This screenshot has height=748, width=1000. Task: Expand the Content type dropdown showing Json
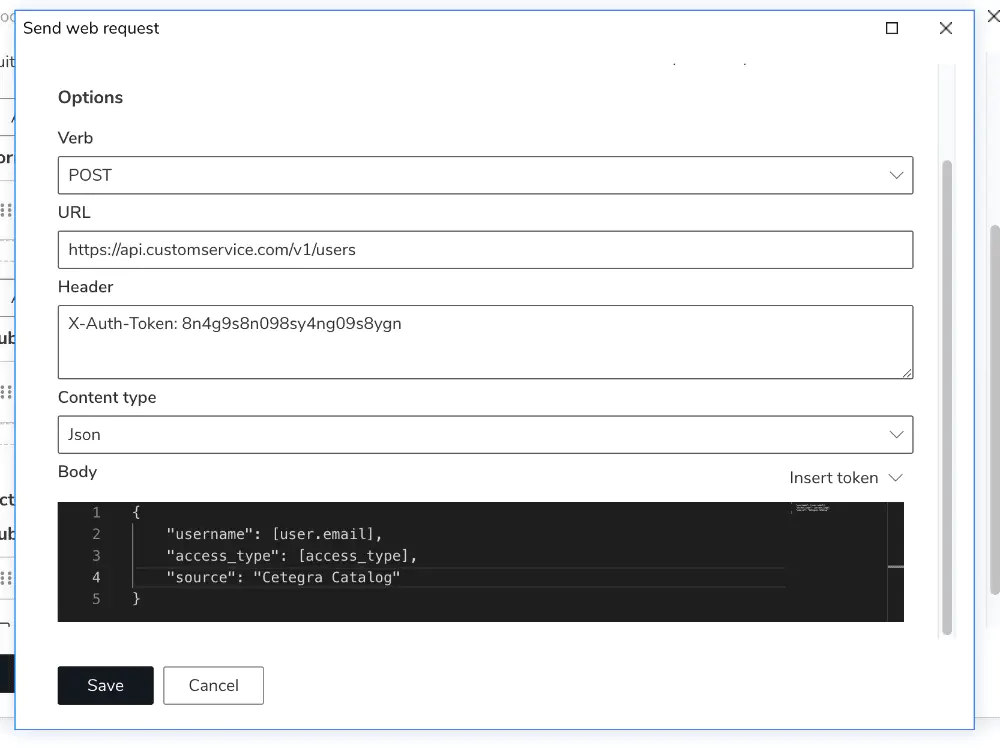(486, 435)
